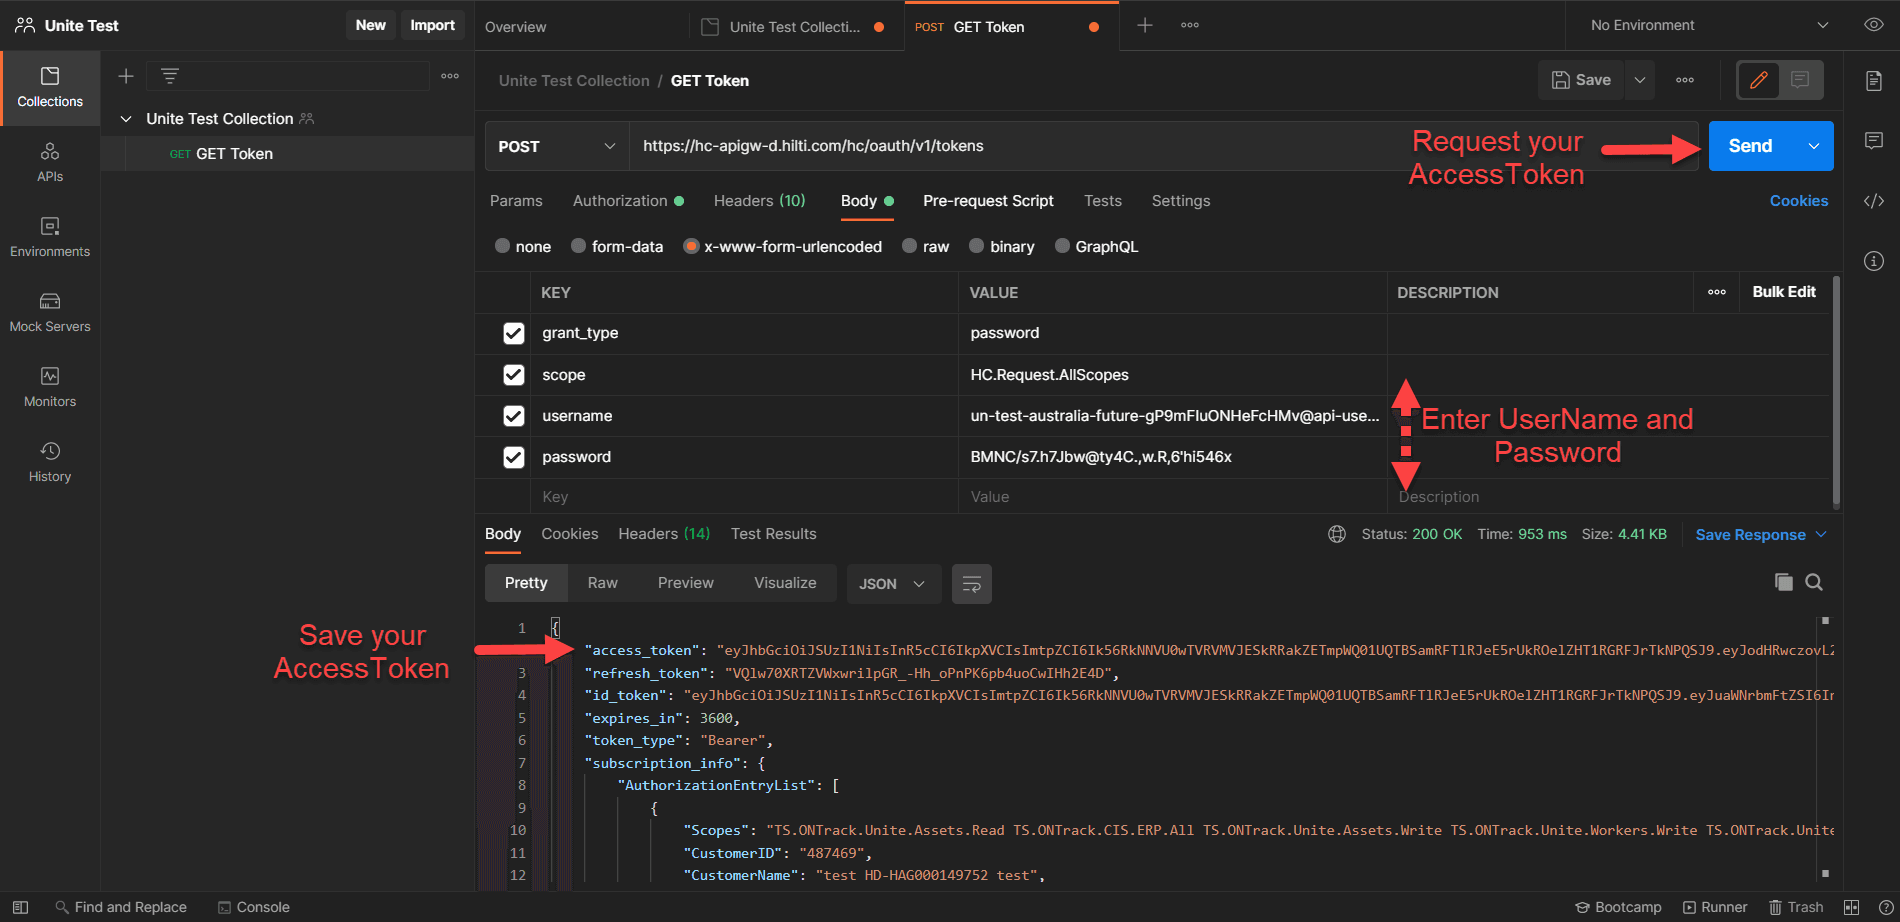Uncheck the scope parameter checkbox
Image resolution: width=1900 pixels, height=922 pixels.
point(514,375)
